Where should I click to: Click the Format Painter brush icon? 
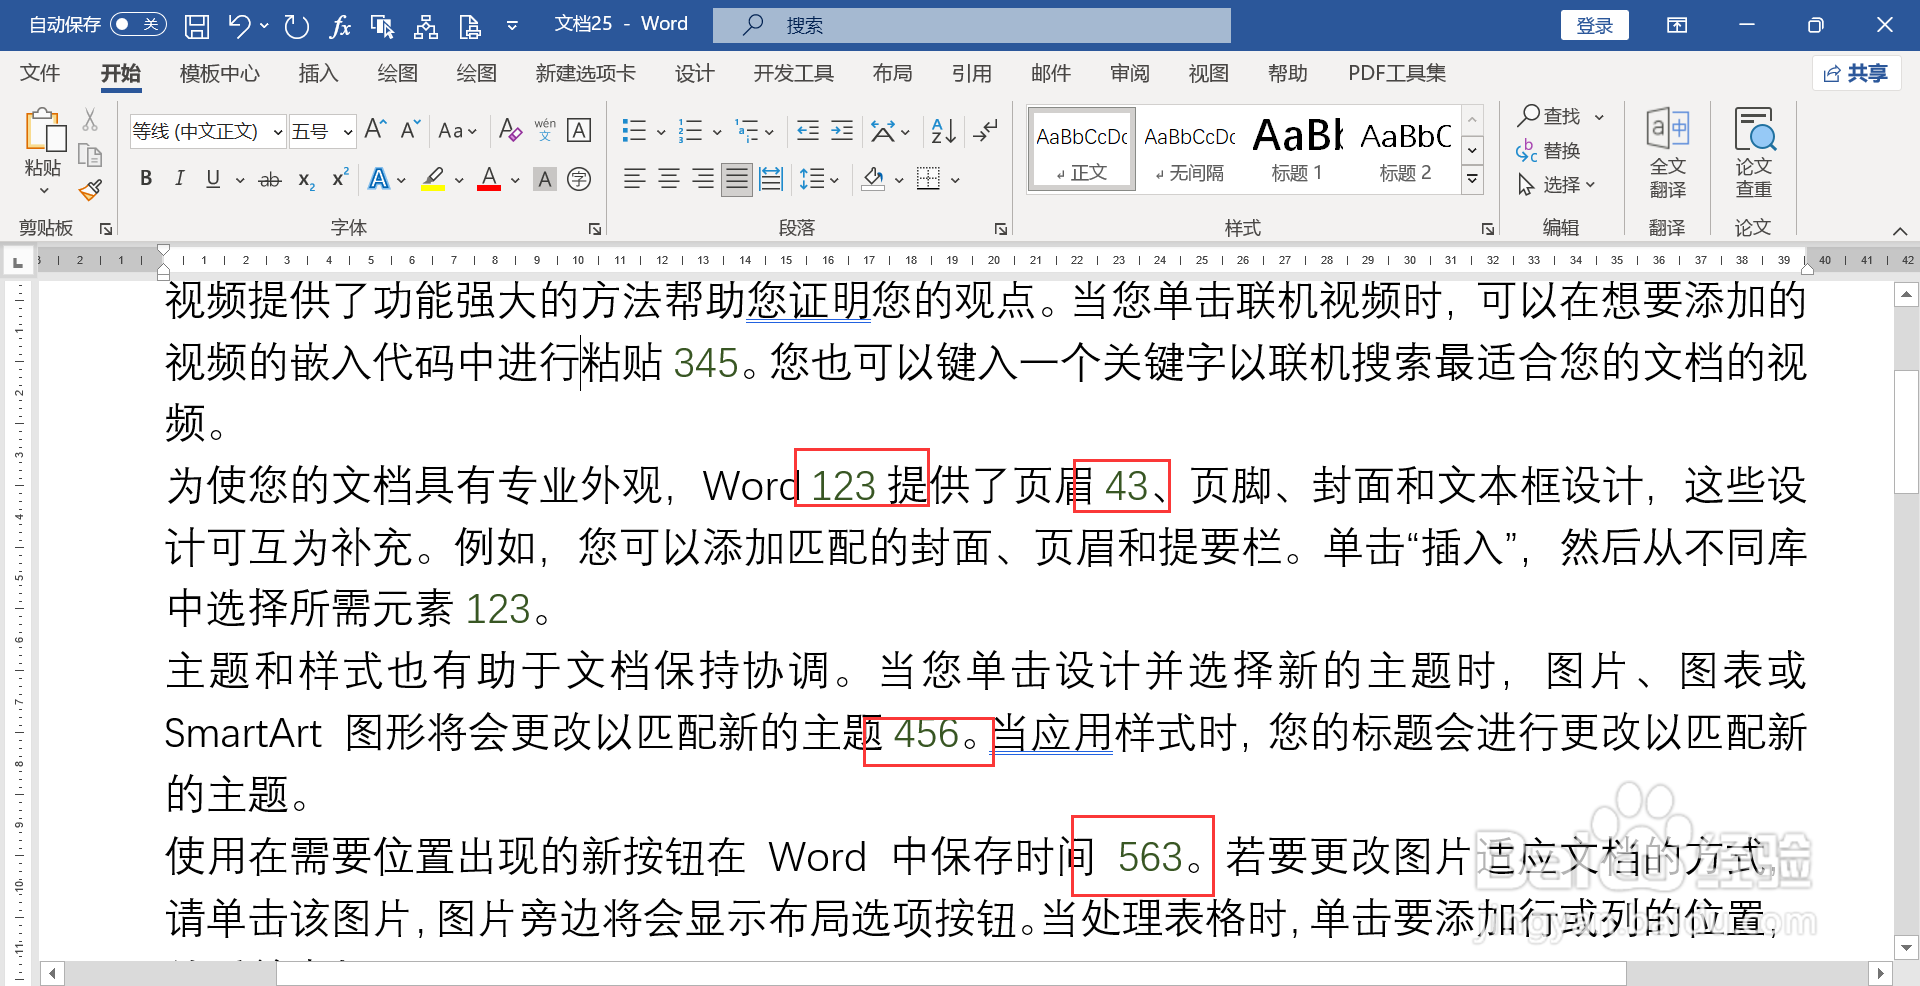pos(91,189)
